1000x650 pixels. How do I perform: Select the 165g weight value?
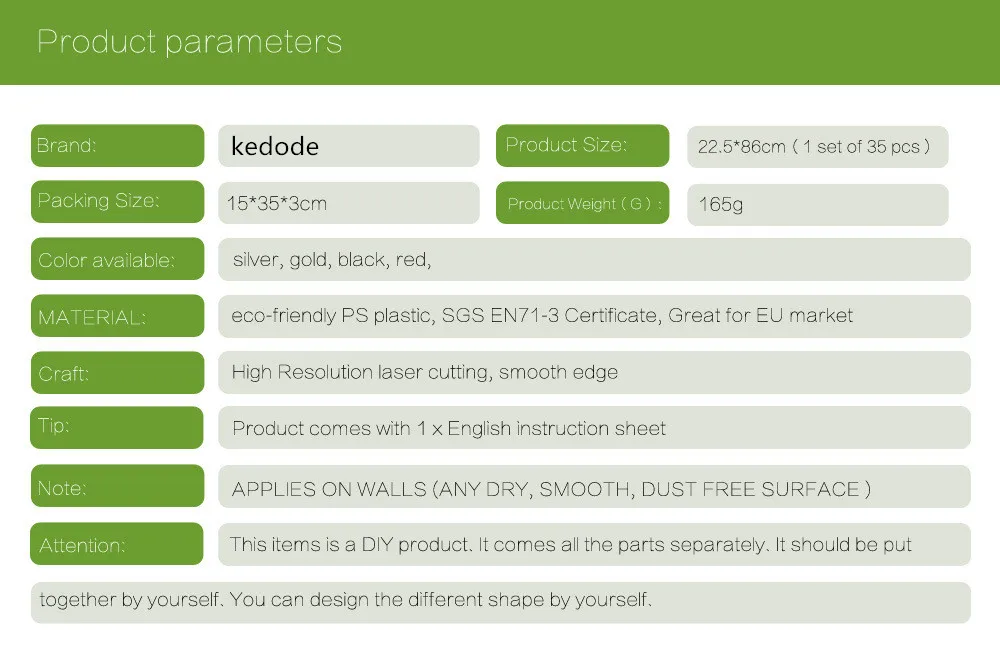[818, 205]
